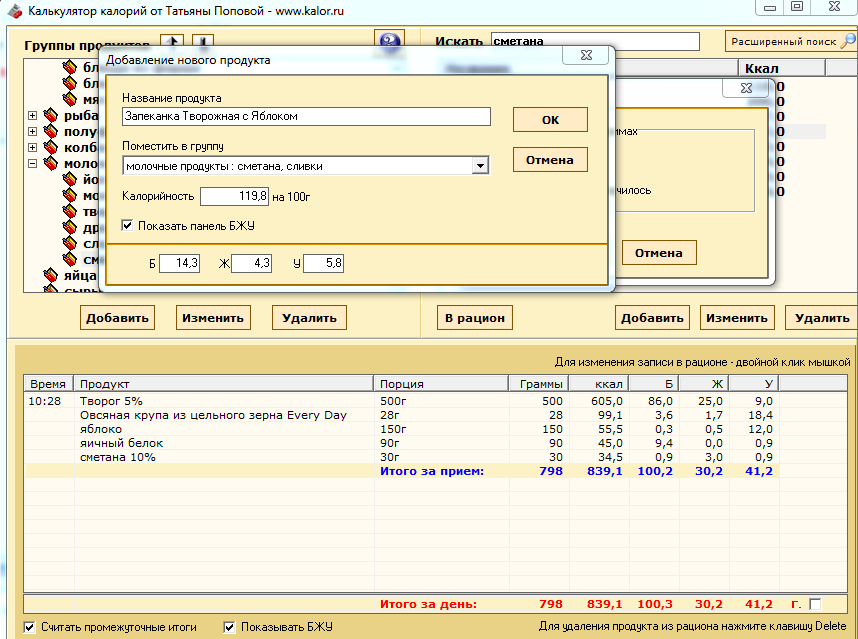Click 'Итого за прием:' subtotal label
This screenshot has height=639, width=858.
tap(432, 471)
